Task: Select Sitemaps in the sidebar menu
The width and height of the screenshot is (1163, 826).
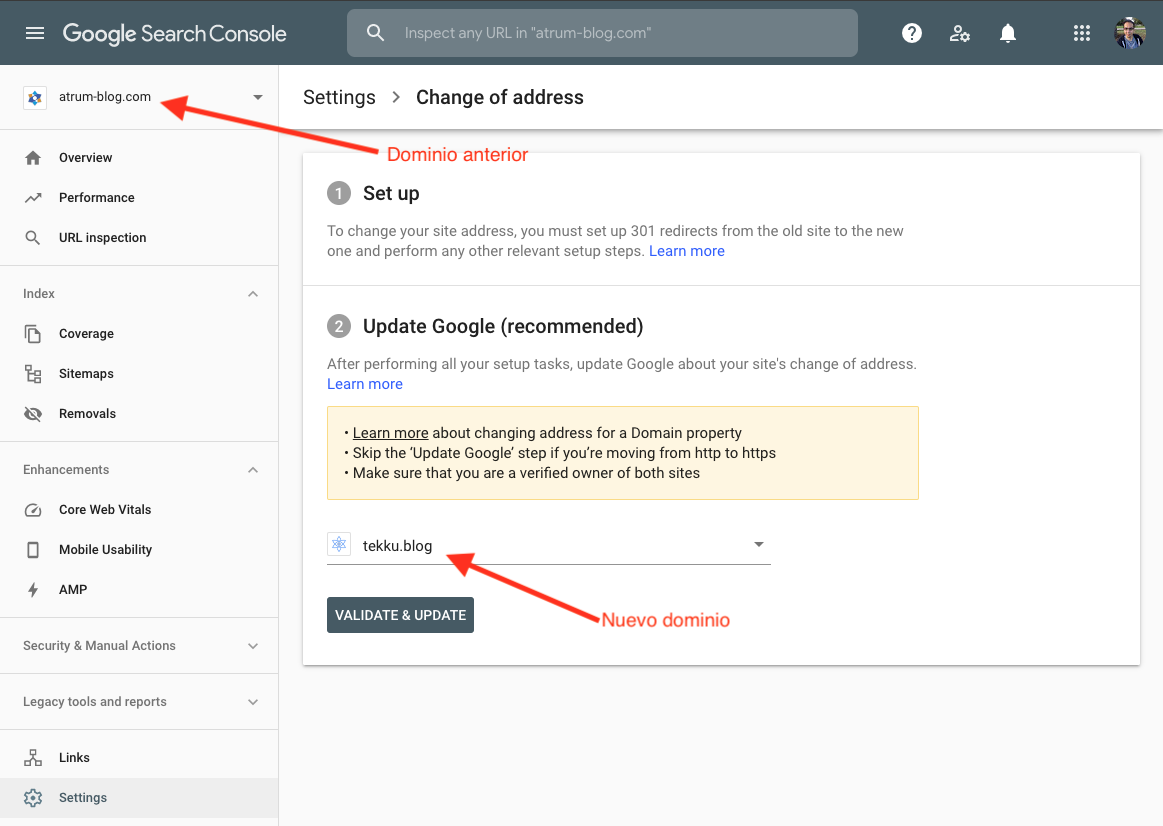Action: [86, 373]
